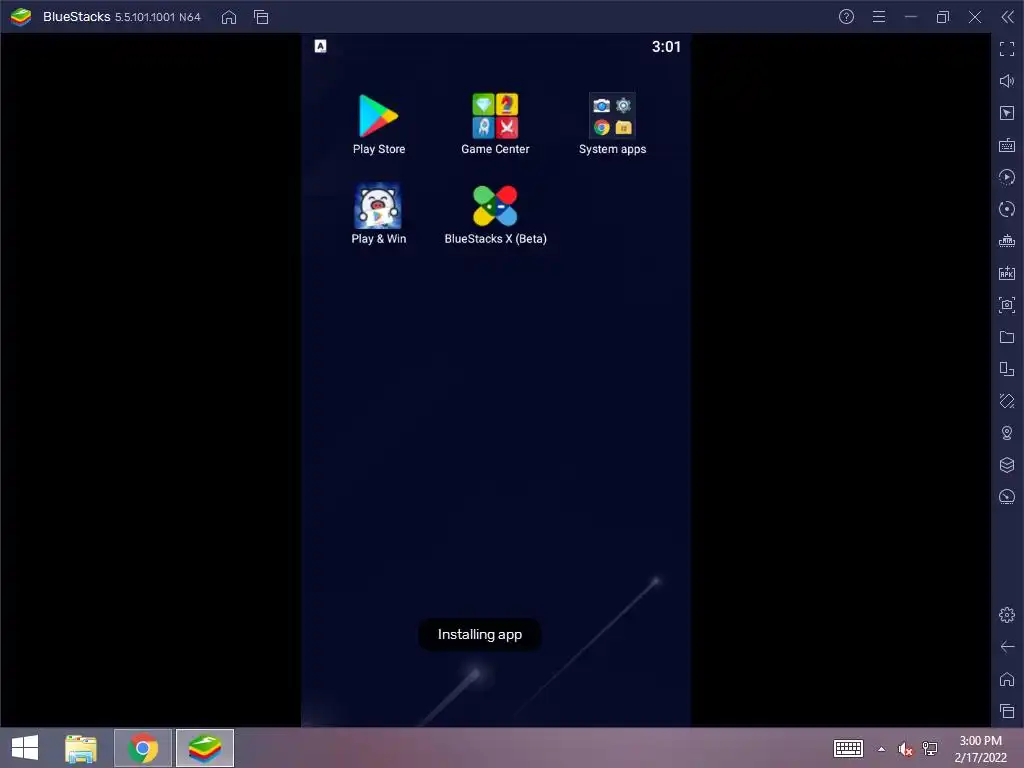Open the Play Store app
1024x768 pixels.
point(379,124)
